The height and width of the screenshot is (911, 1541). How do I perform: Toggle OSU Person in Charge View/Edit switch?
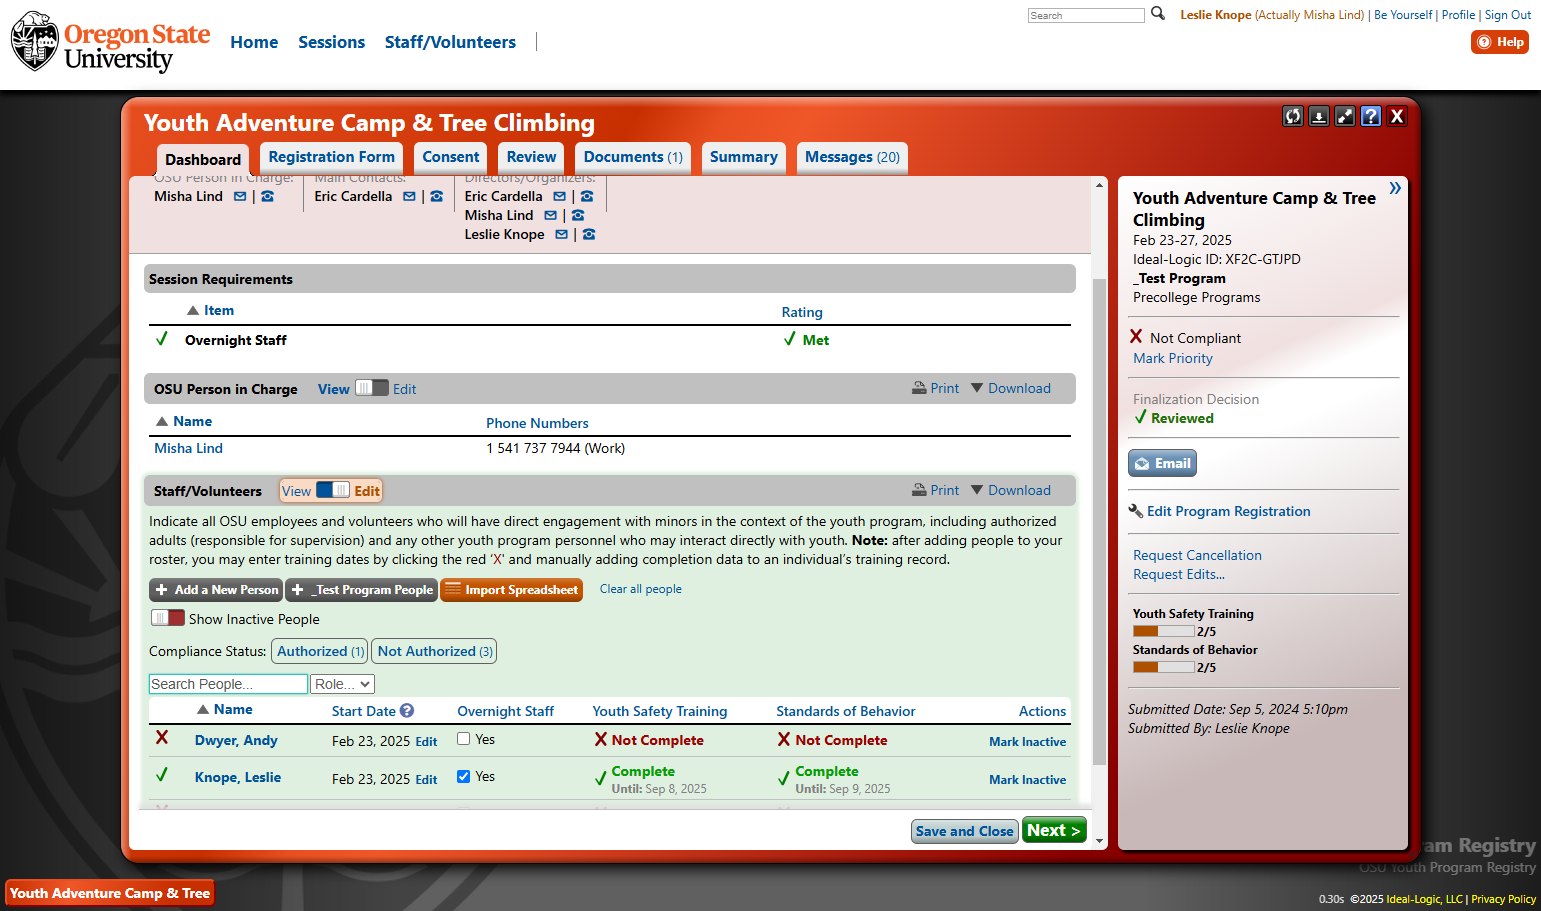pos(371,388)
